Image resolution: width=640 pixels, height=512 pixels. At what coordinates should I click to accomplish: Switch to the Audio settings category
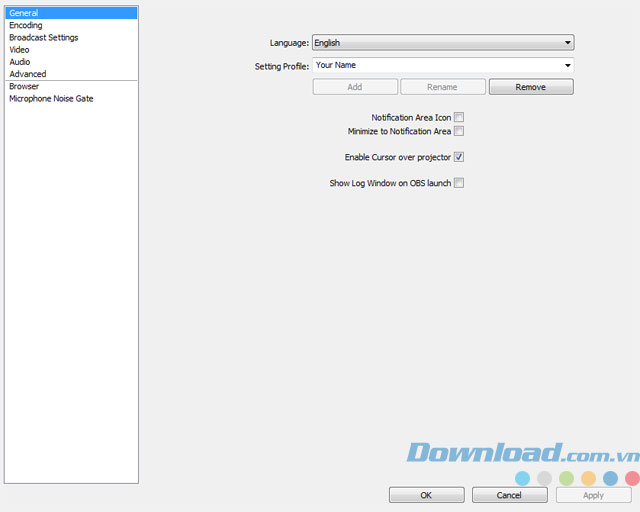click(x=71, y=62)
